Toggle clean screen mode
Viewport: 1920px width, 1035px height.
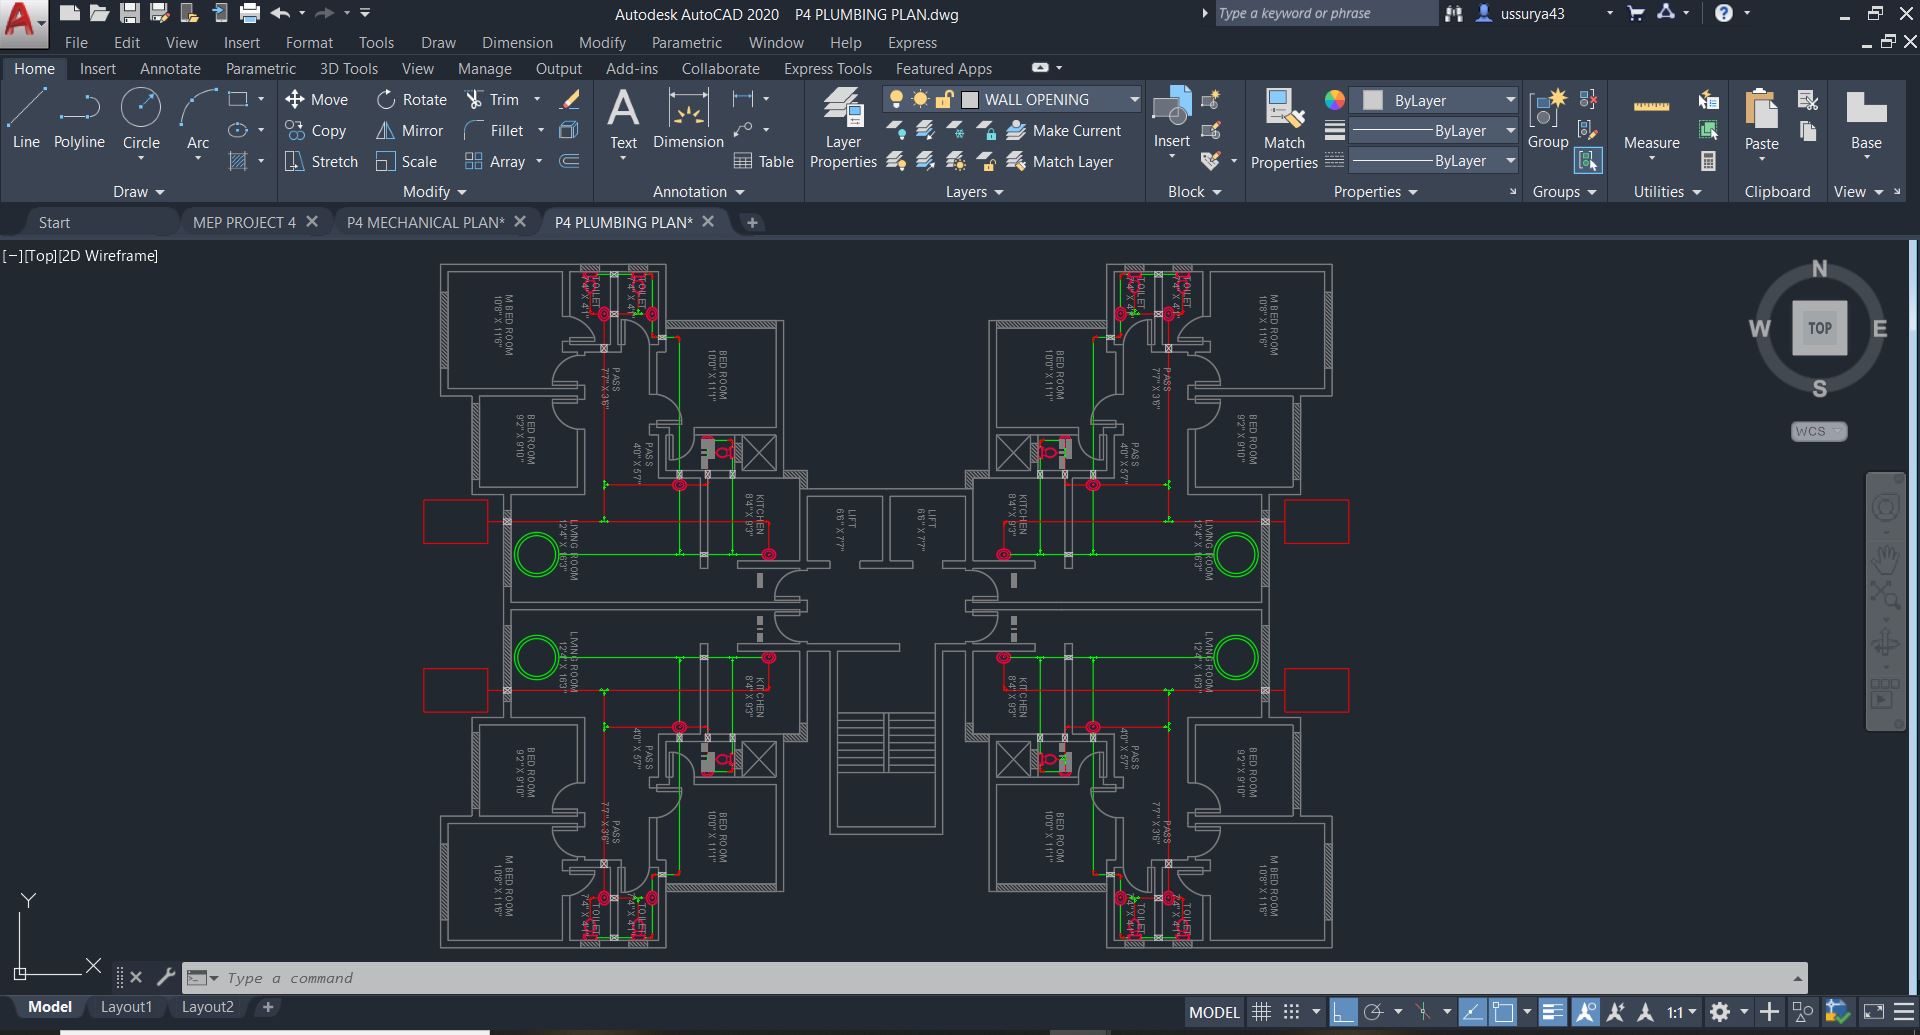click(x=1874, y=1012)
